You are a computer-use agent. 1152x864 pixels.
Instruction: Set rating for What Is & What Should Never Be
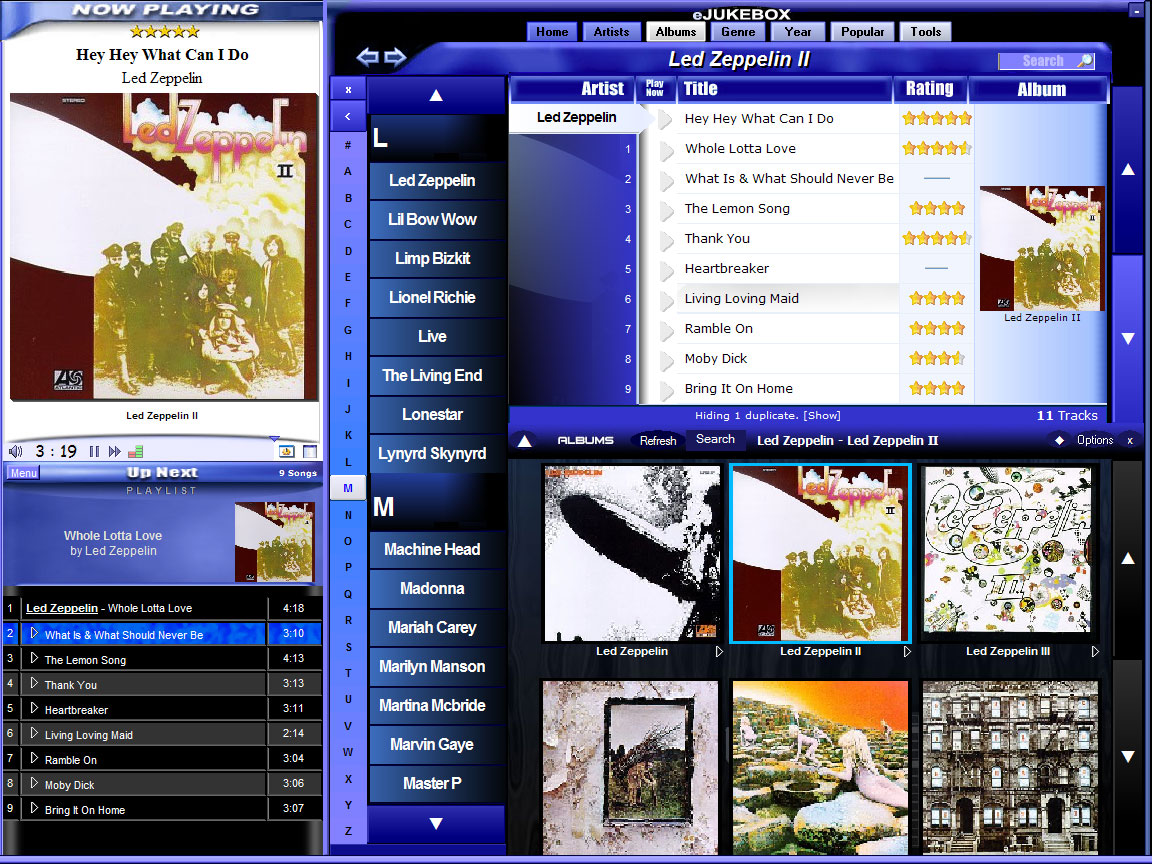[936, 179]
